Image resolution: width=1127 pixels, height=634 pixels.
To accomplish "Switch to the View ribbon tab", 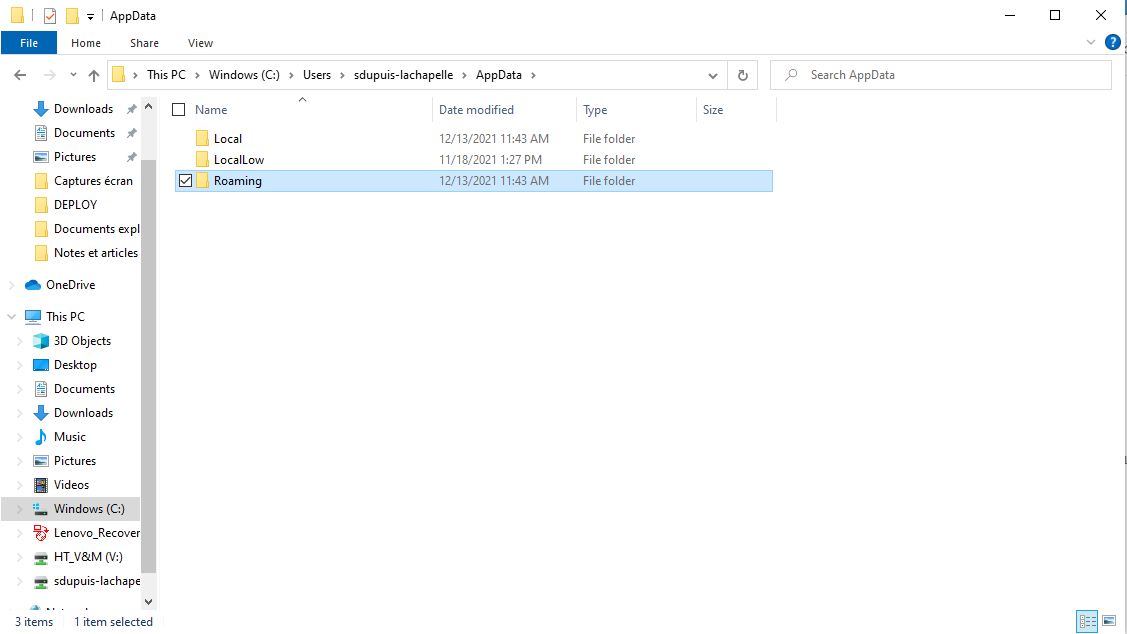I will click(200, 43).
